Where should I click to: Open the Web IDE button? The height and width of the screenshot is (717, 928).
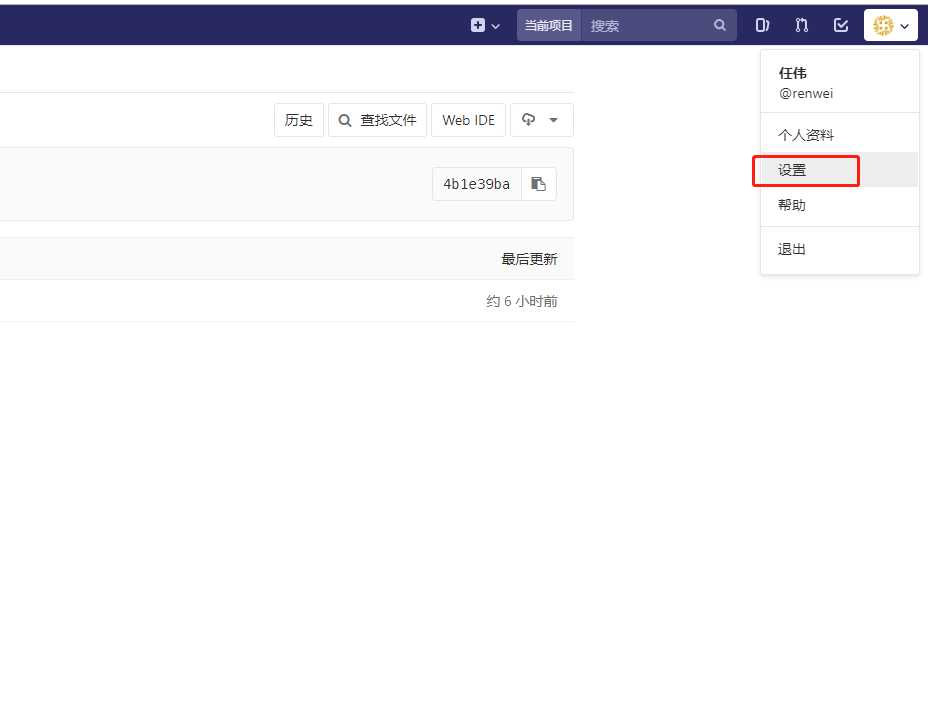468,120
